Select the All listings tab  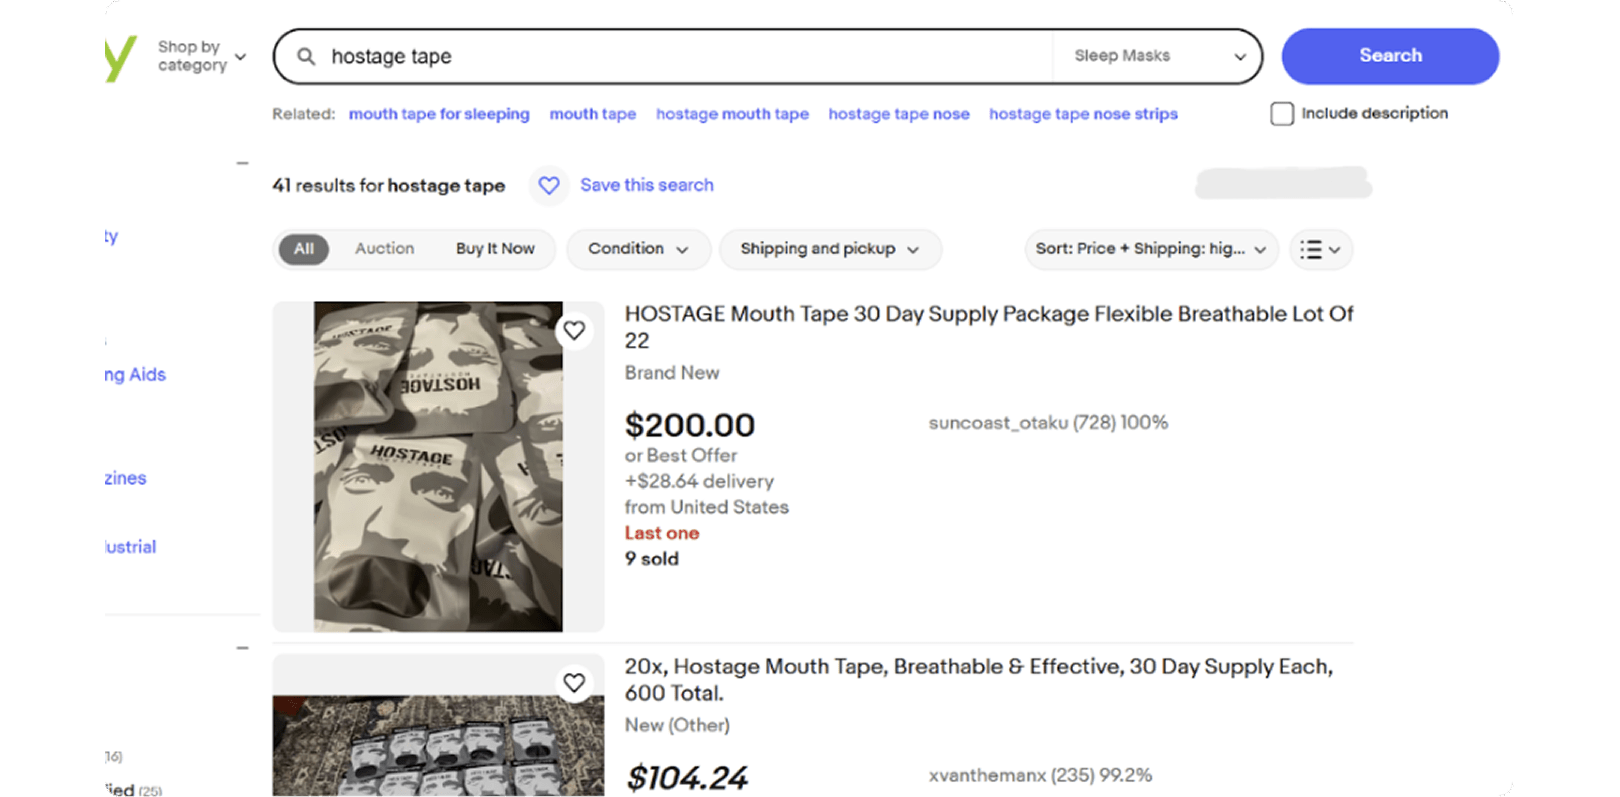[x=304, y=249]
